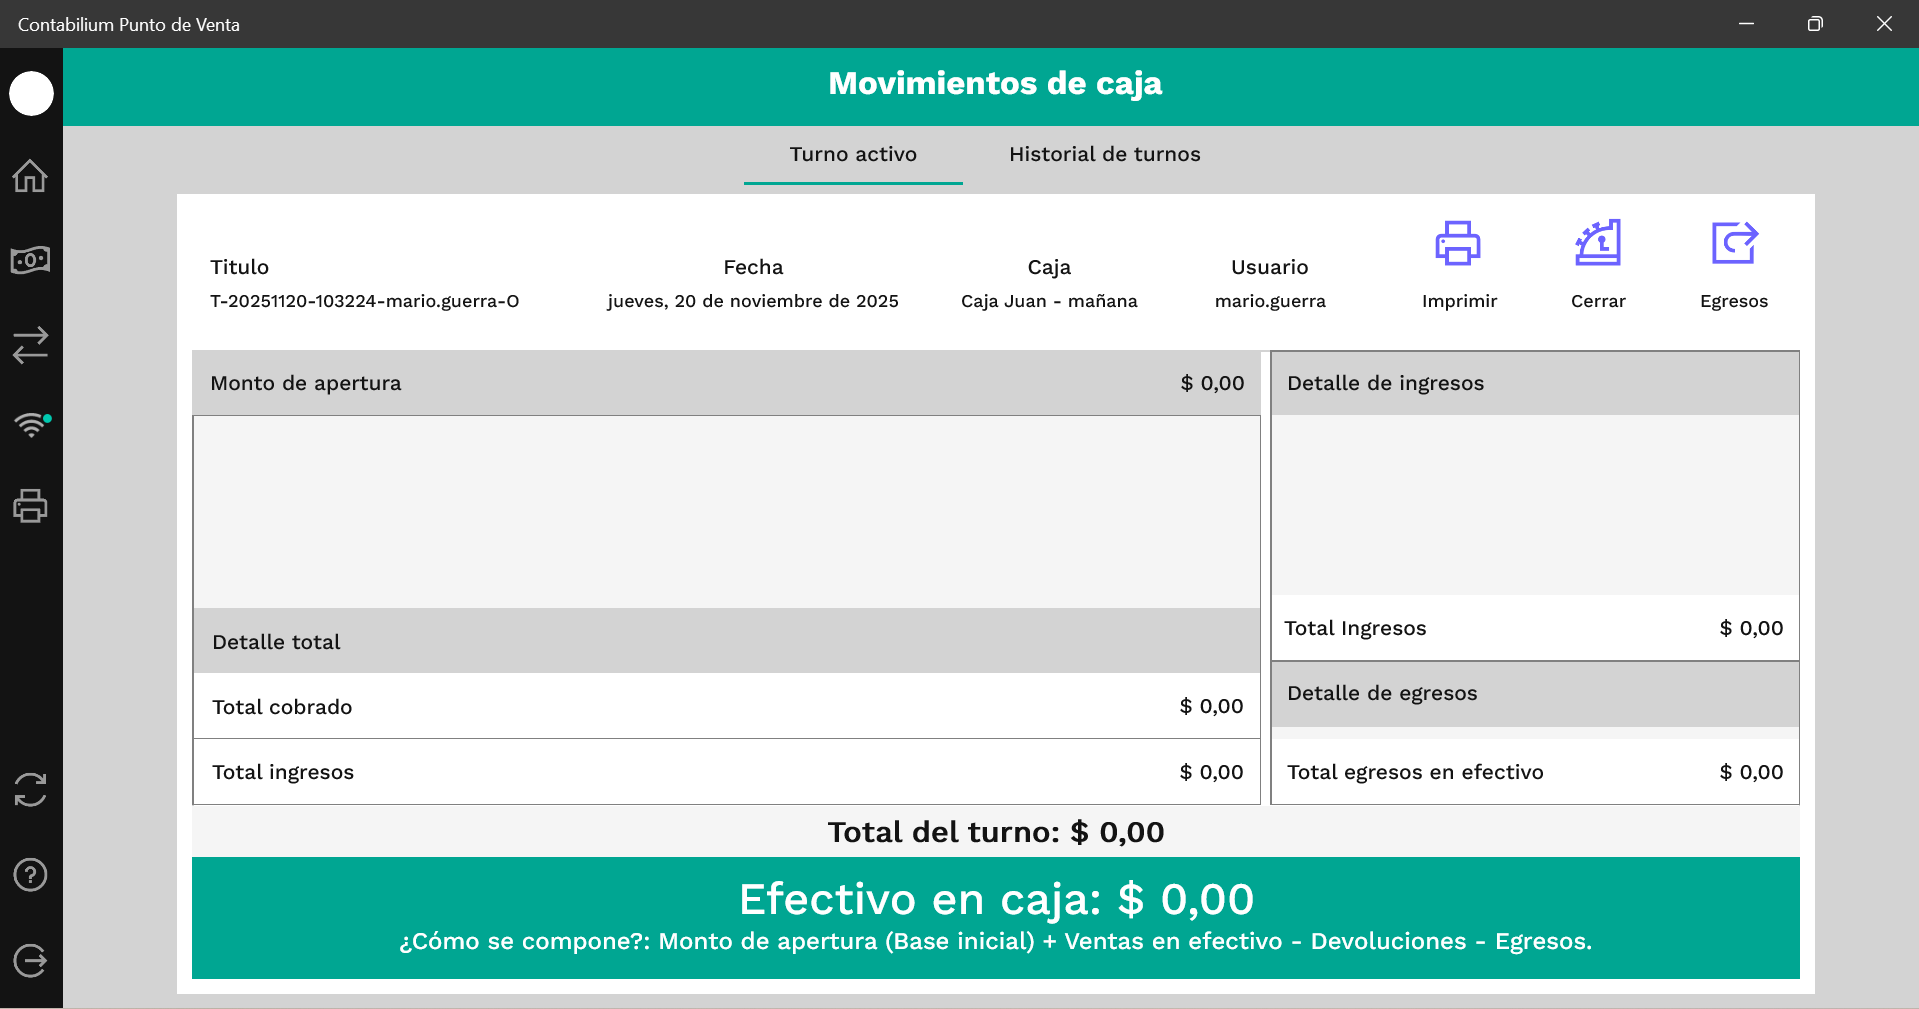Click the Total ingresos row in Detalle total
Screen dimensions: 1919x1009
pos(726,772)
